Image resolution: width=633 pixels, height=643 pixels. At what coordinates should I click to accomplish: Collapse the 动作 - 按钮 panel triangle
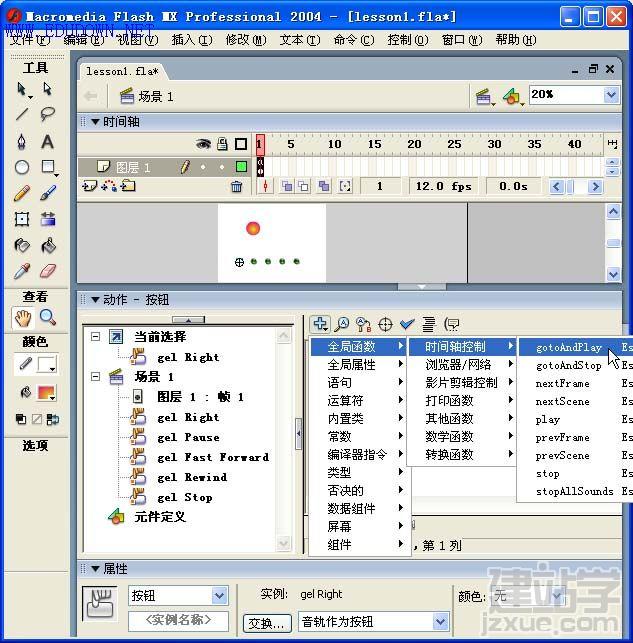coord(95,300)
